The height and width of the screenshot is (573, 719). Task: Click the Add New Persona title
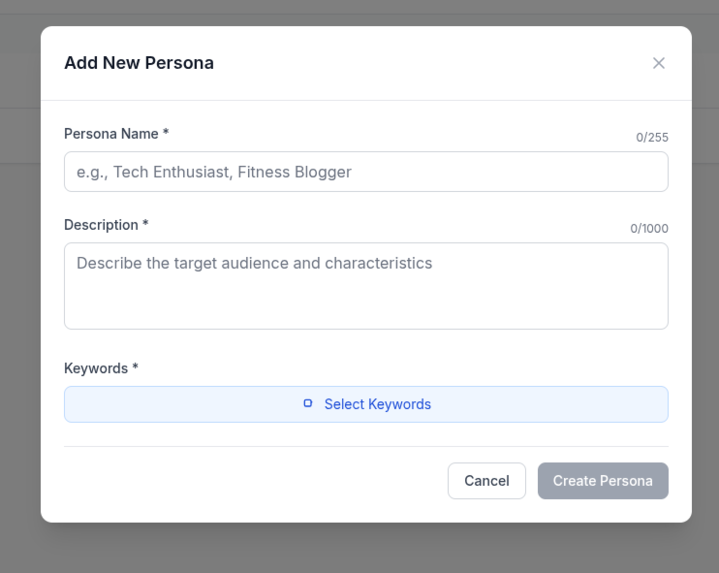click(139, 63)
